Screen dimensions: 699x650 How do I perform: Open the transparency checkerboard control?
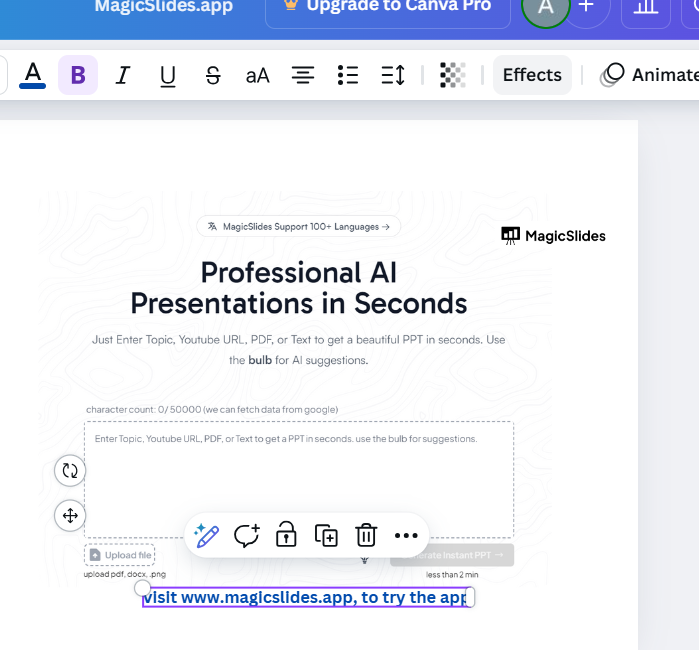click(452, 75)
